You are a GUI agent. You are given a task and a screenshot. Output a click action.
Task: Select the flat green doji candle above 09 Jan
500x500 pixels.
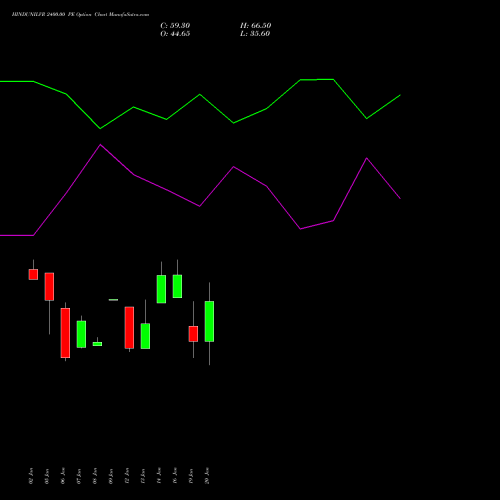(113, 300)
